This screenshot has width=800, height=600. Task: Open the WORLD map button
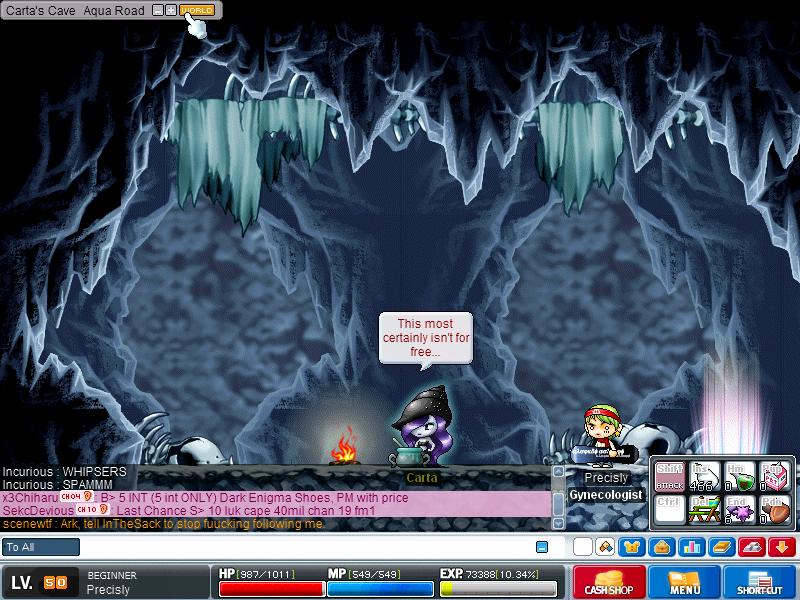[197, 10]
